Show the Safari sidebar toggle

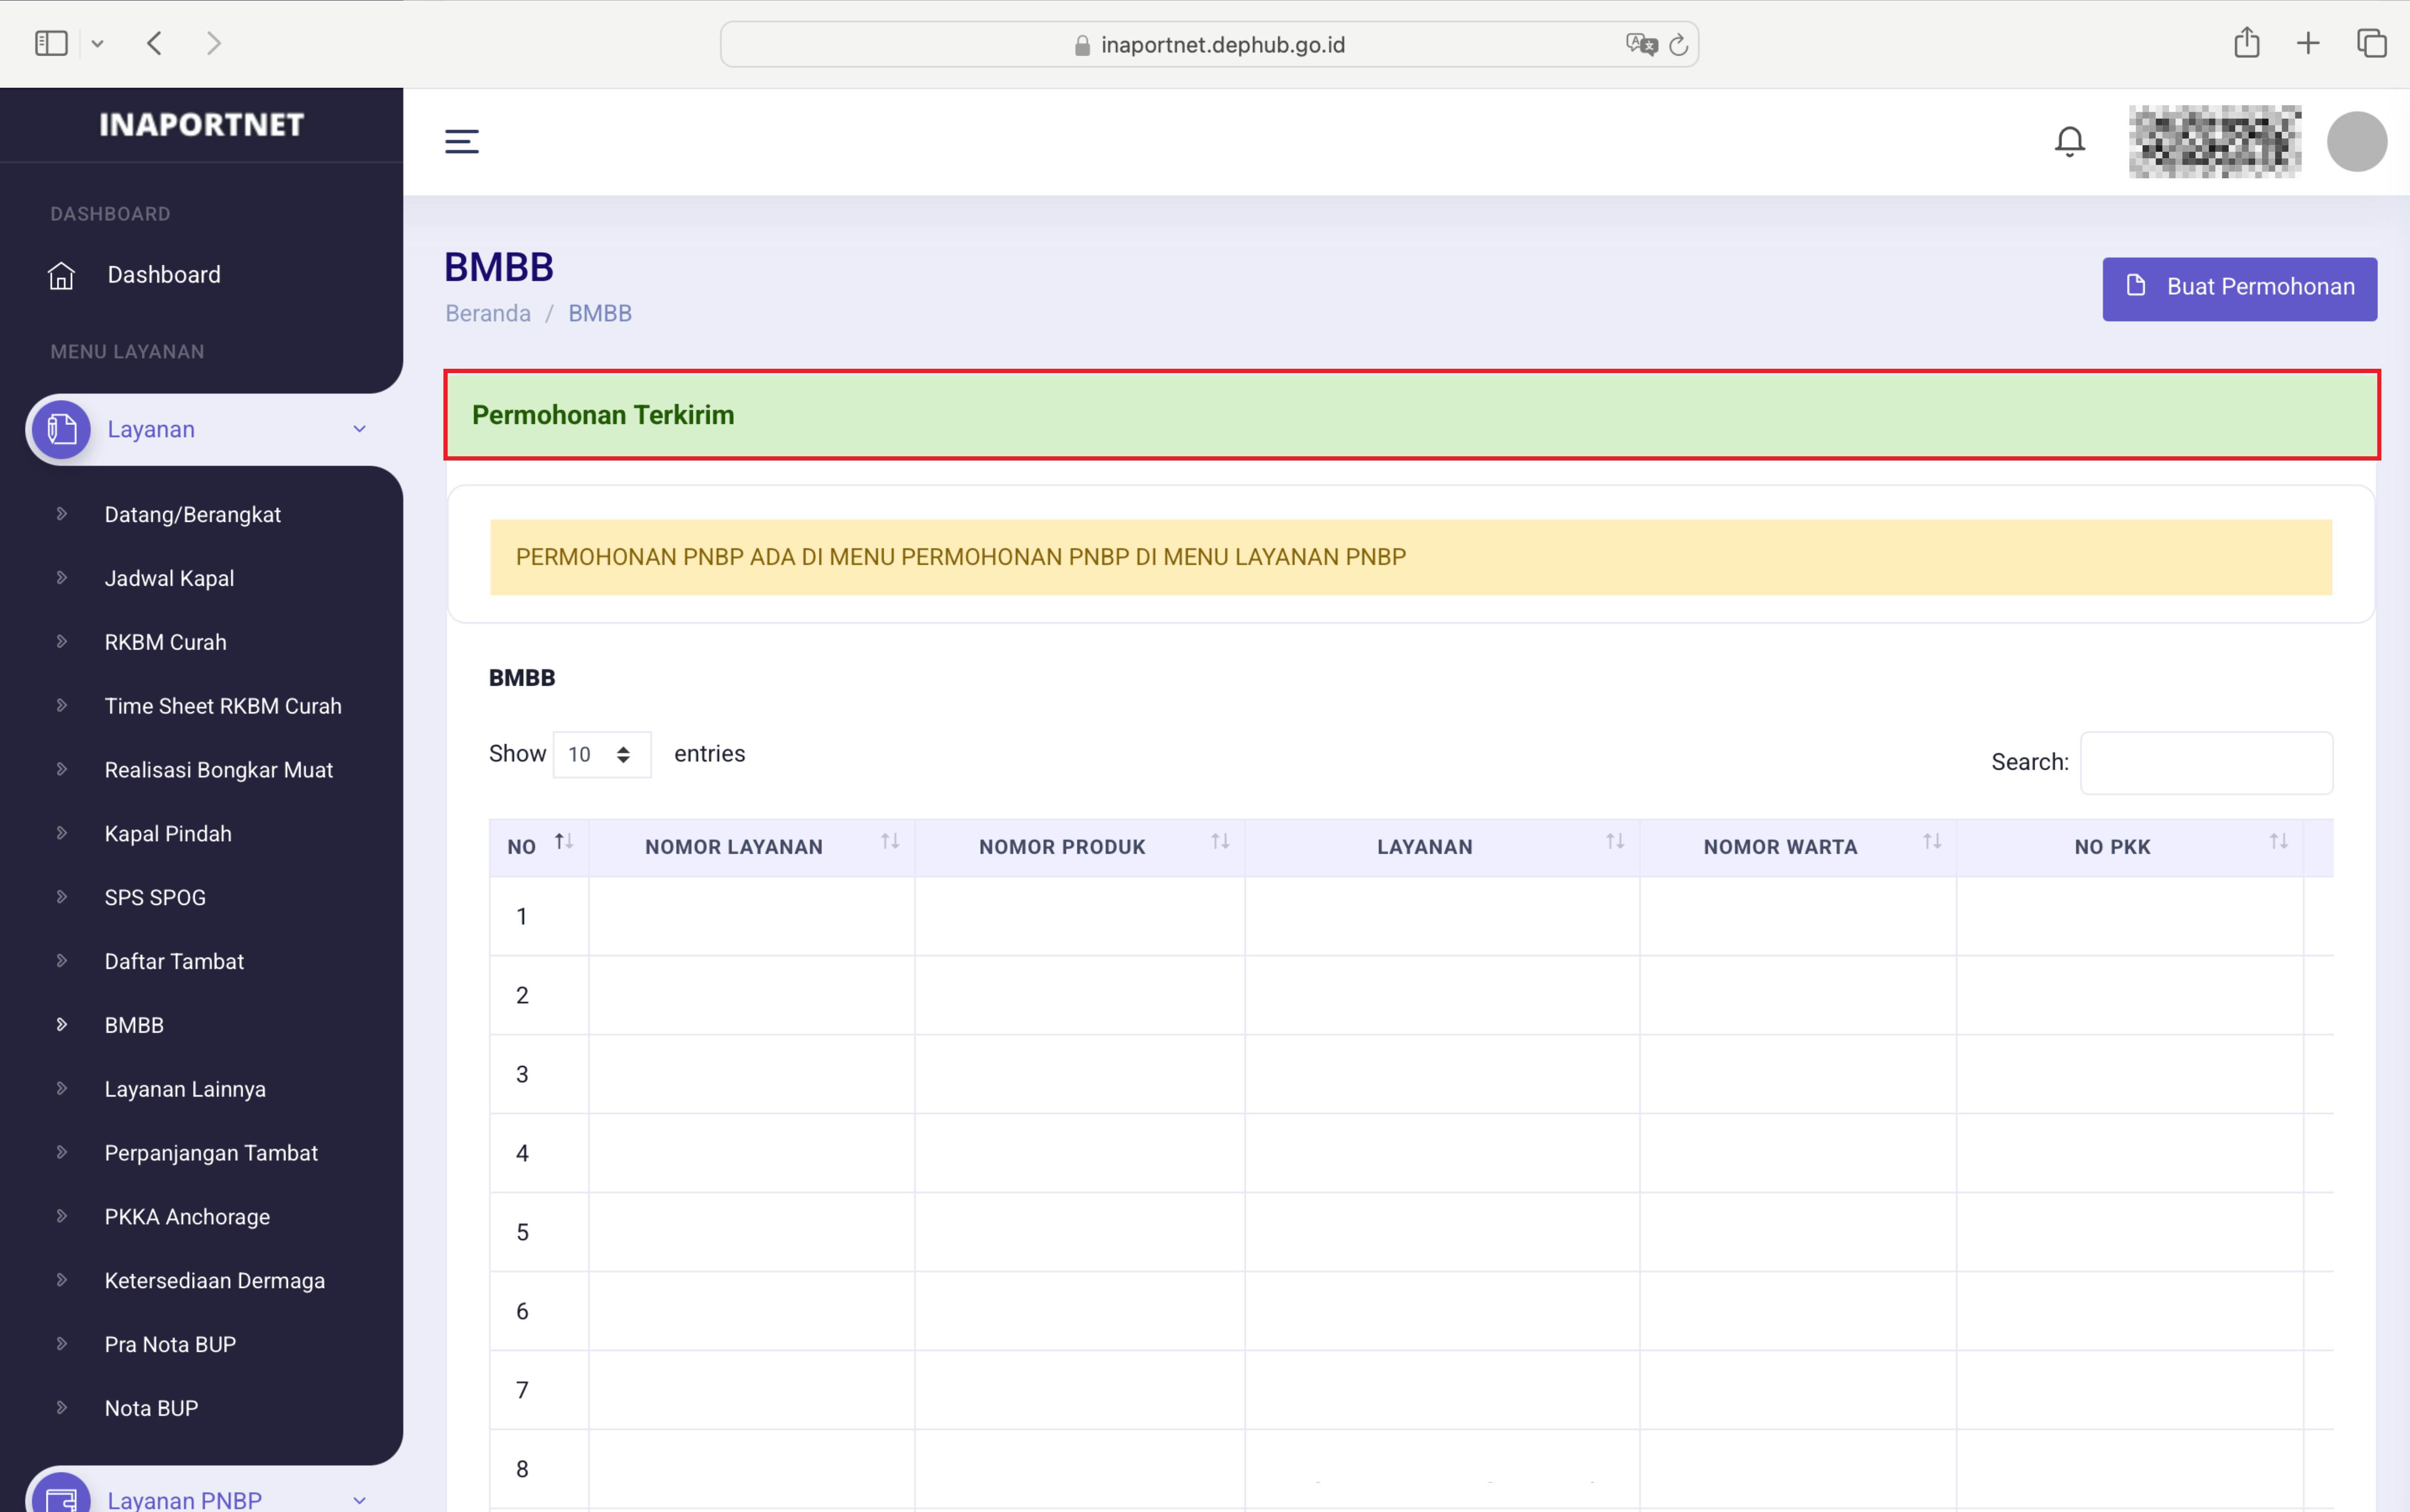[51, 43]
